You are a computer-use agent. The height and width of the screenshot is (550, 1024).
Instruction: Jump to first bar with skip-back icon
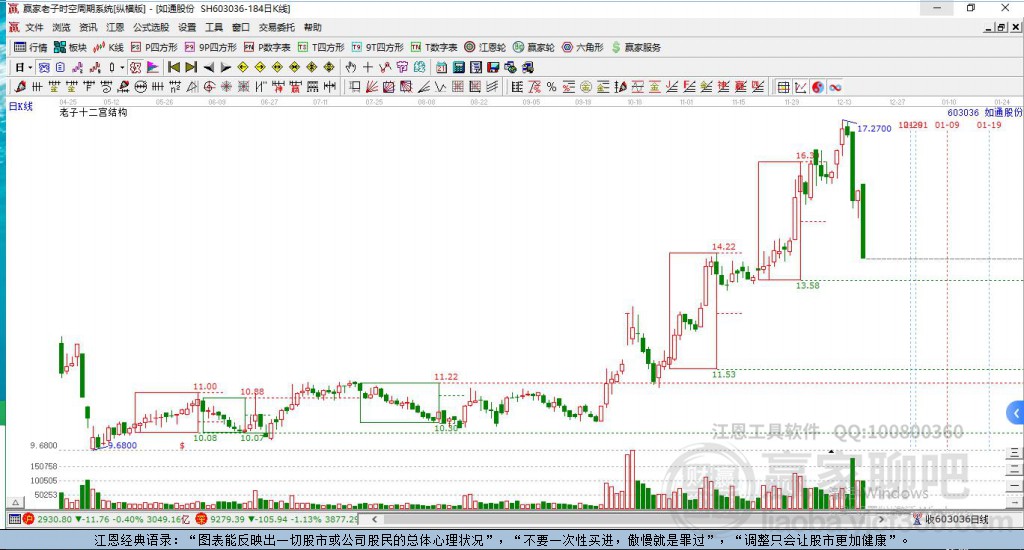point(174,67)
